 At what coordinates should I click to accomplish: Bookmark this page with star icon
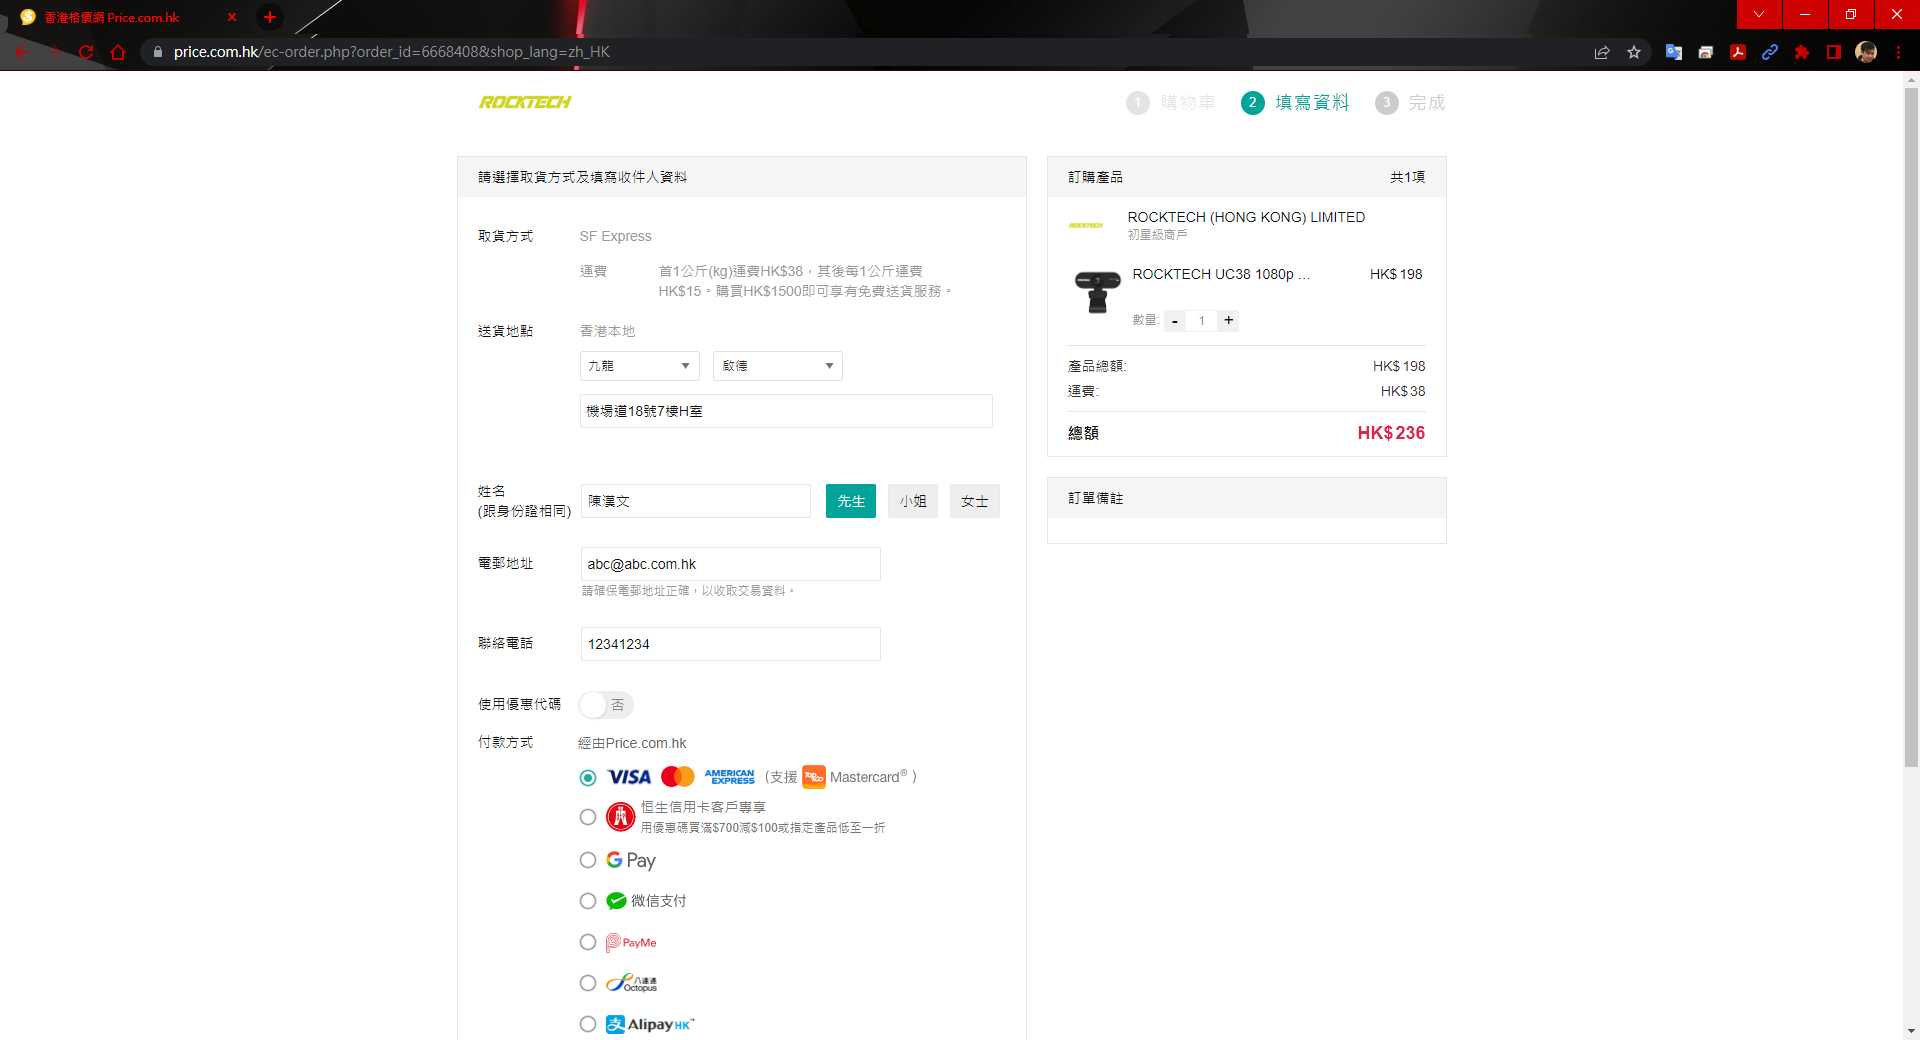click(x=1634, y=52)
